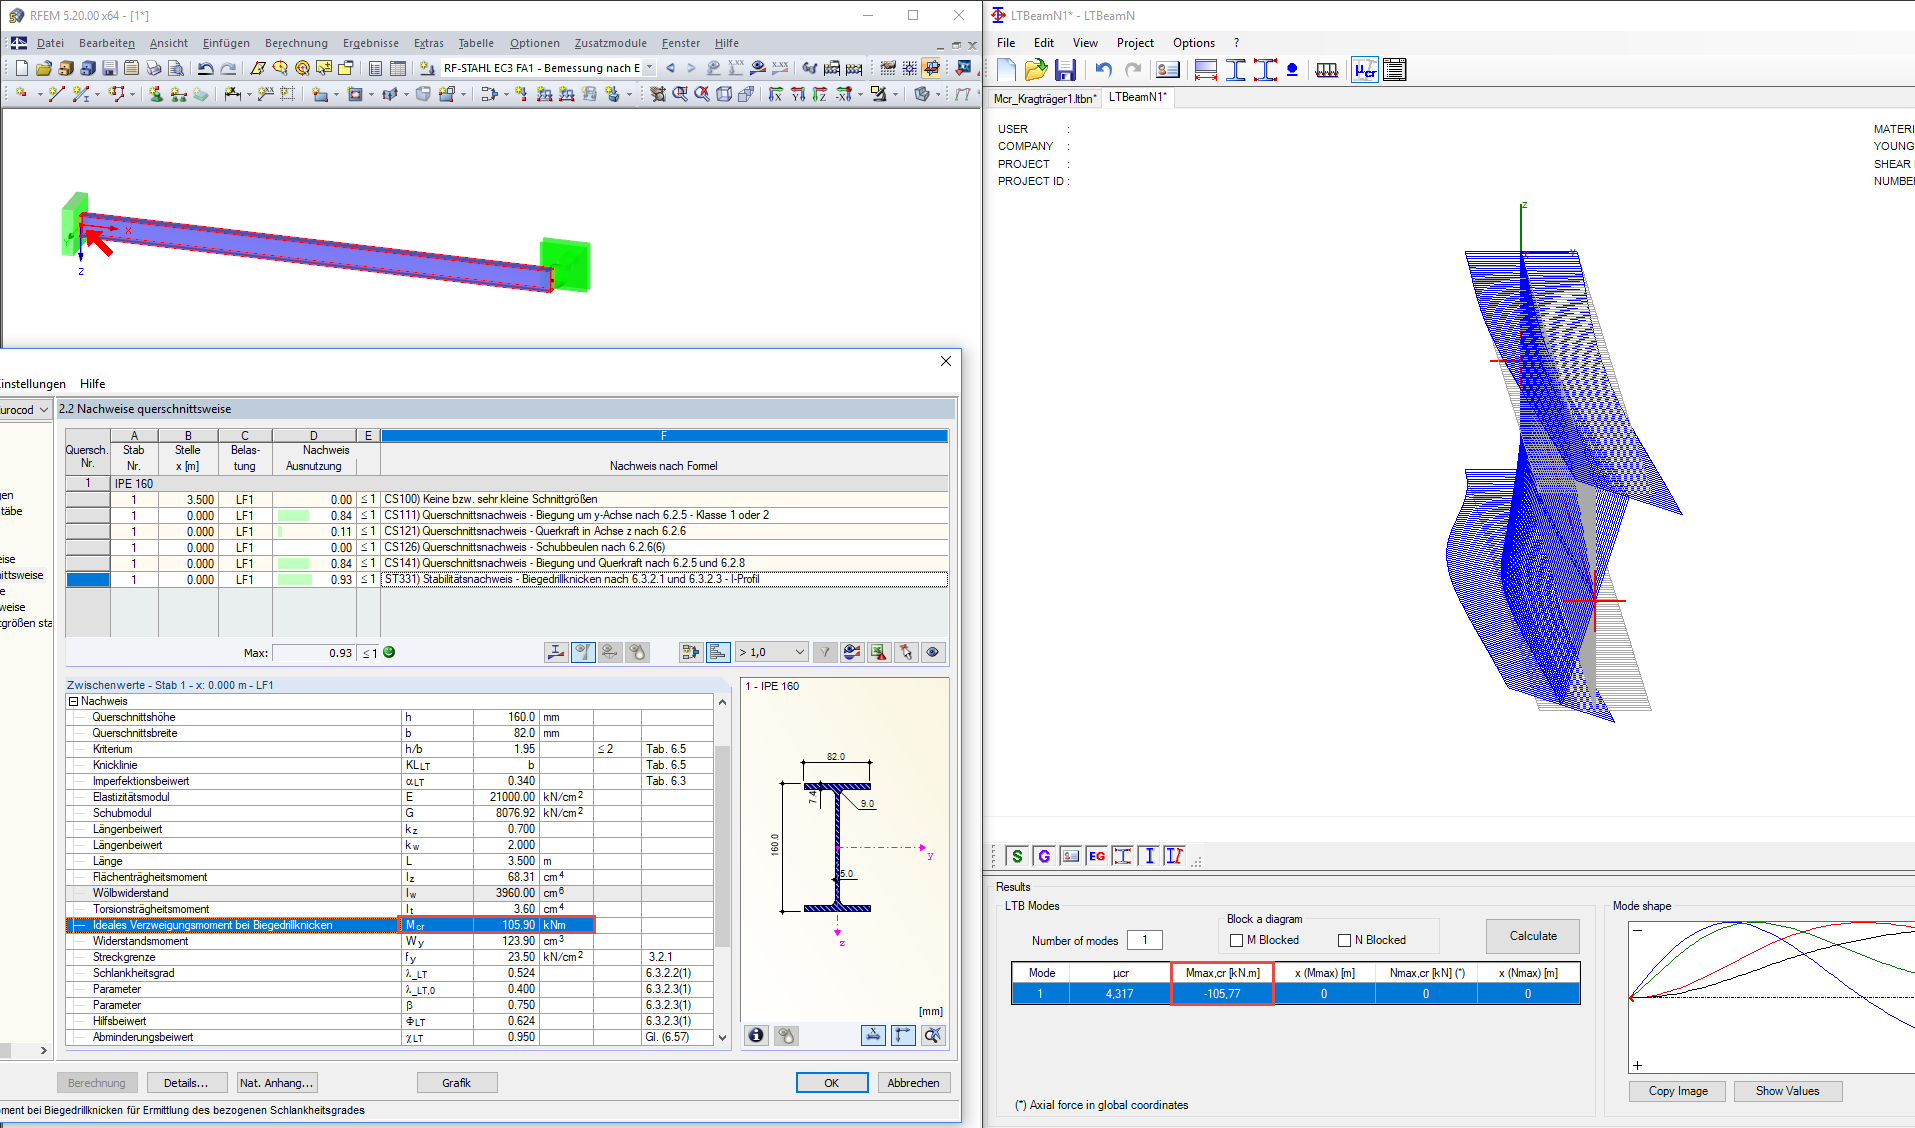Viewport: 1915px width, 1128px height.
Task: Toggle the eye view mode button in results toolbar
Action: (933, 652)
